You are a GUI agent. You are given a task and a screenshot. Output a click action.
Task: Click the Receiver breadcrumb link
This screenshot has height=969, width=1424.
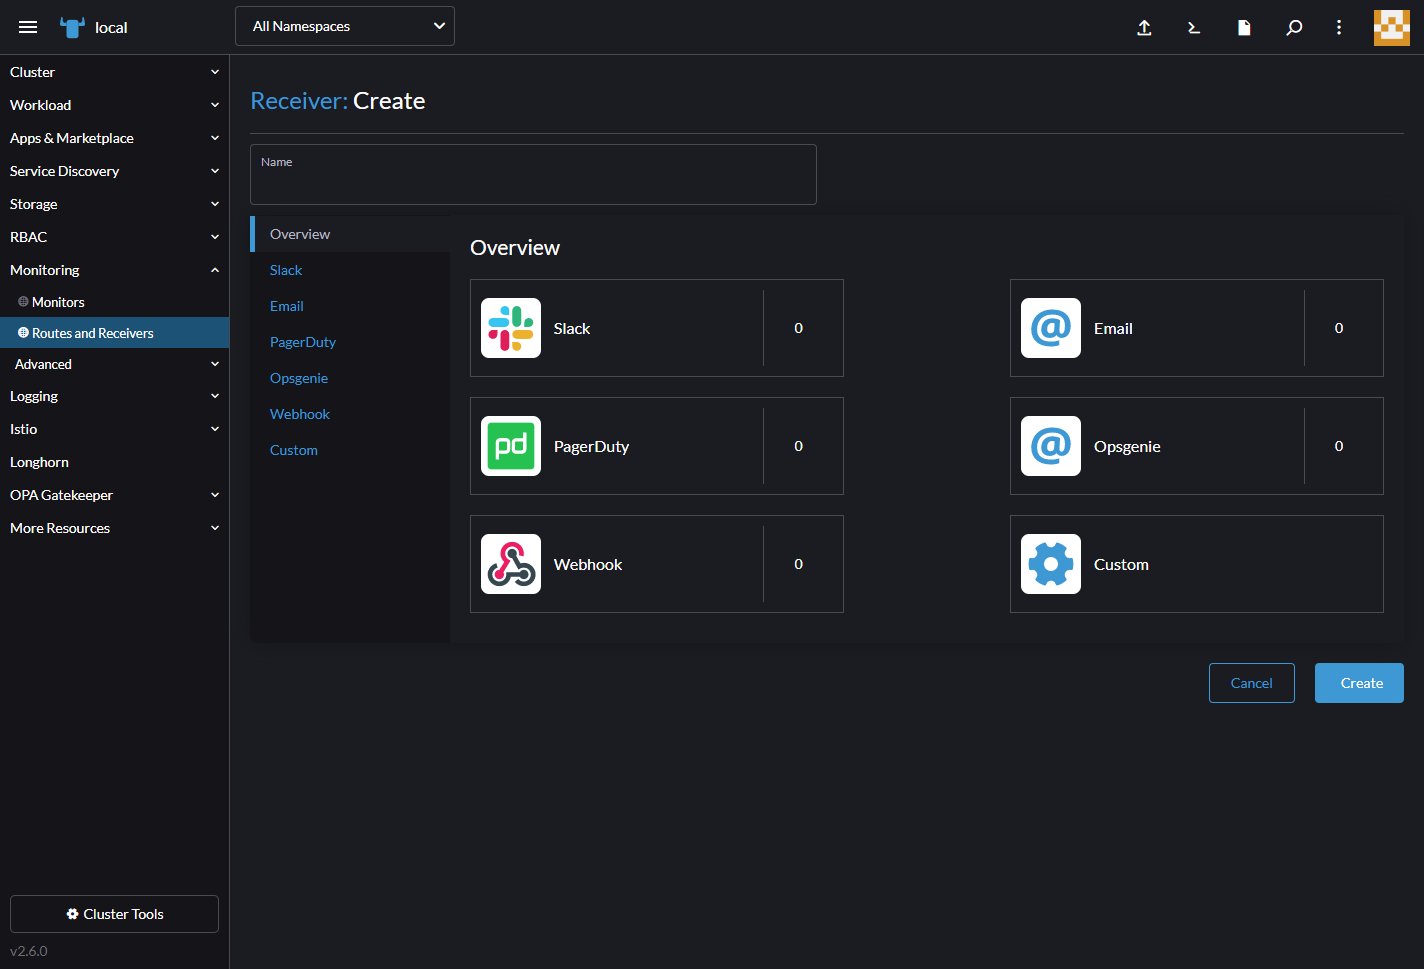[299, 101]
